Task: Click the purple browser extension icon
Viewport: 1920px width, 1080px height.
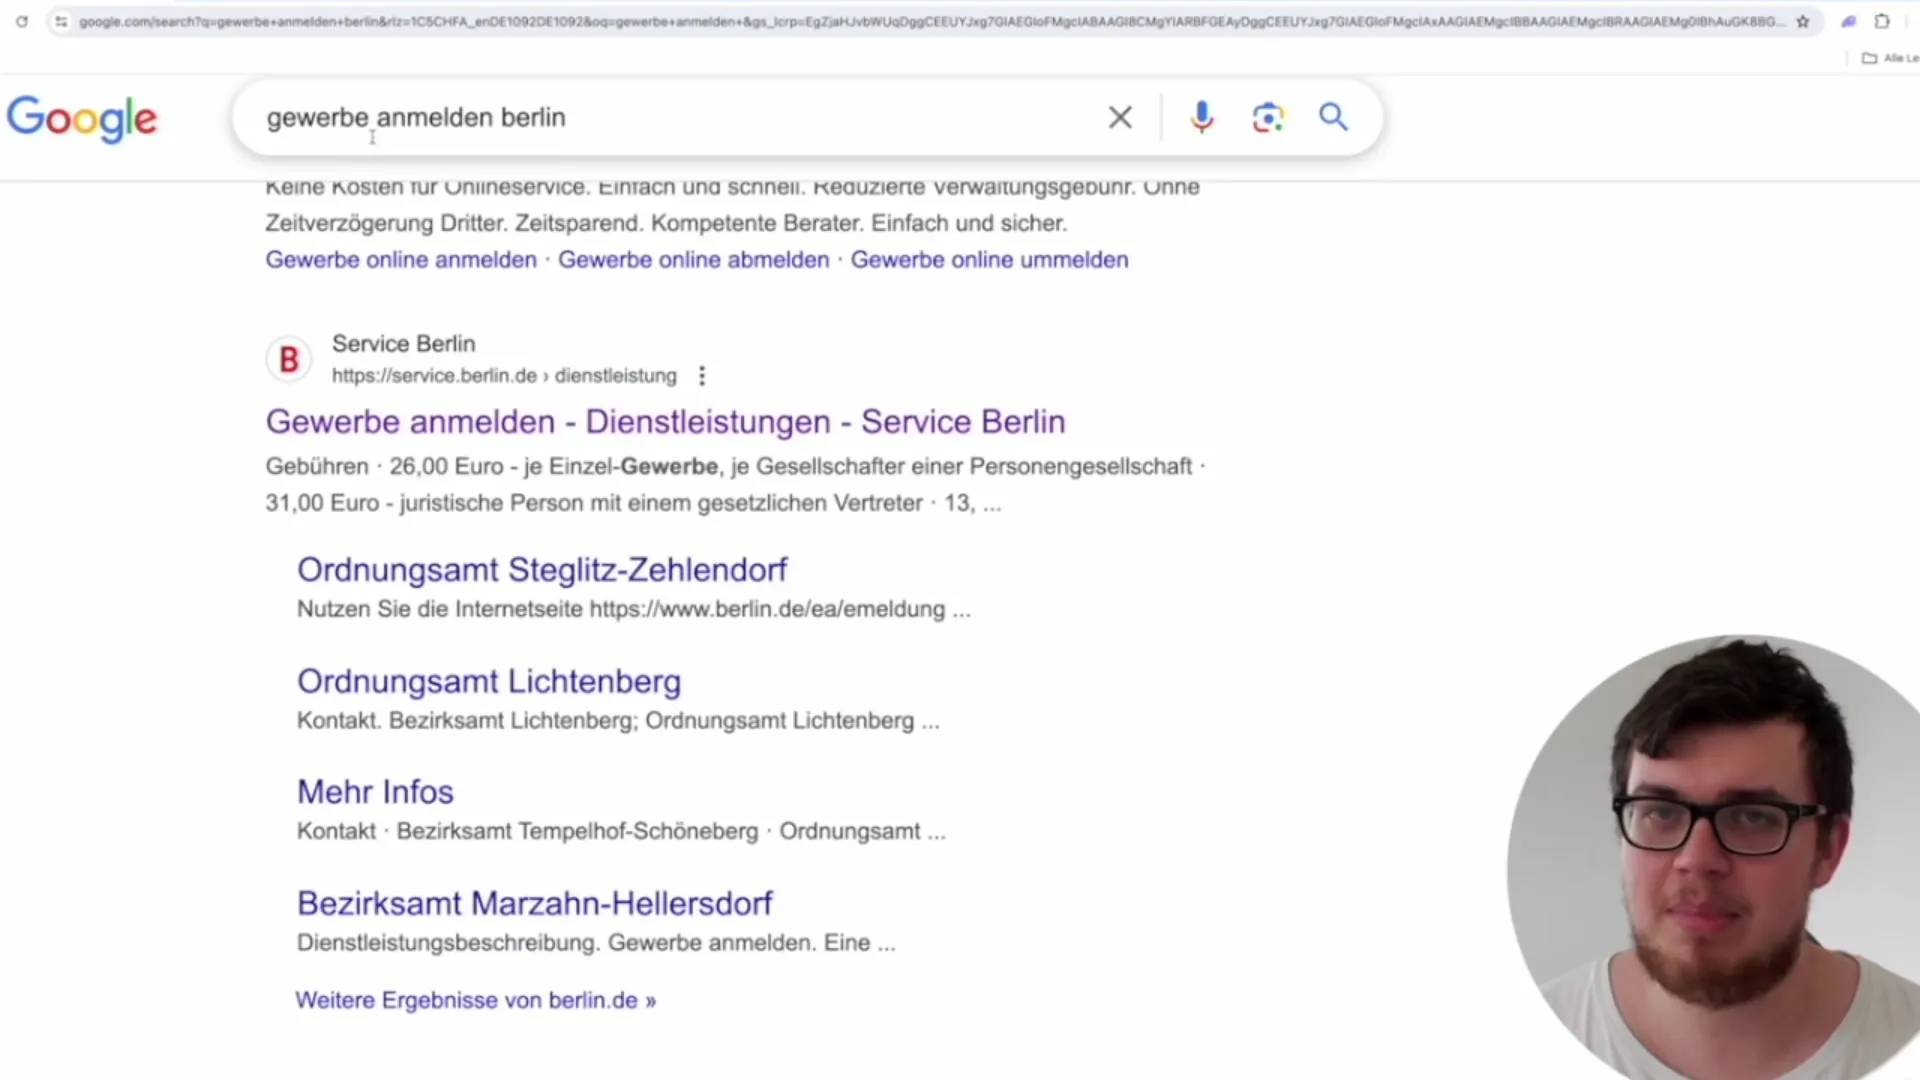Action: [x=1848, y=21]
